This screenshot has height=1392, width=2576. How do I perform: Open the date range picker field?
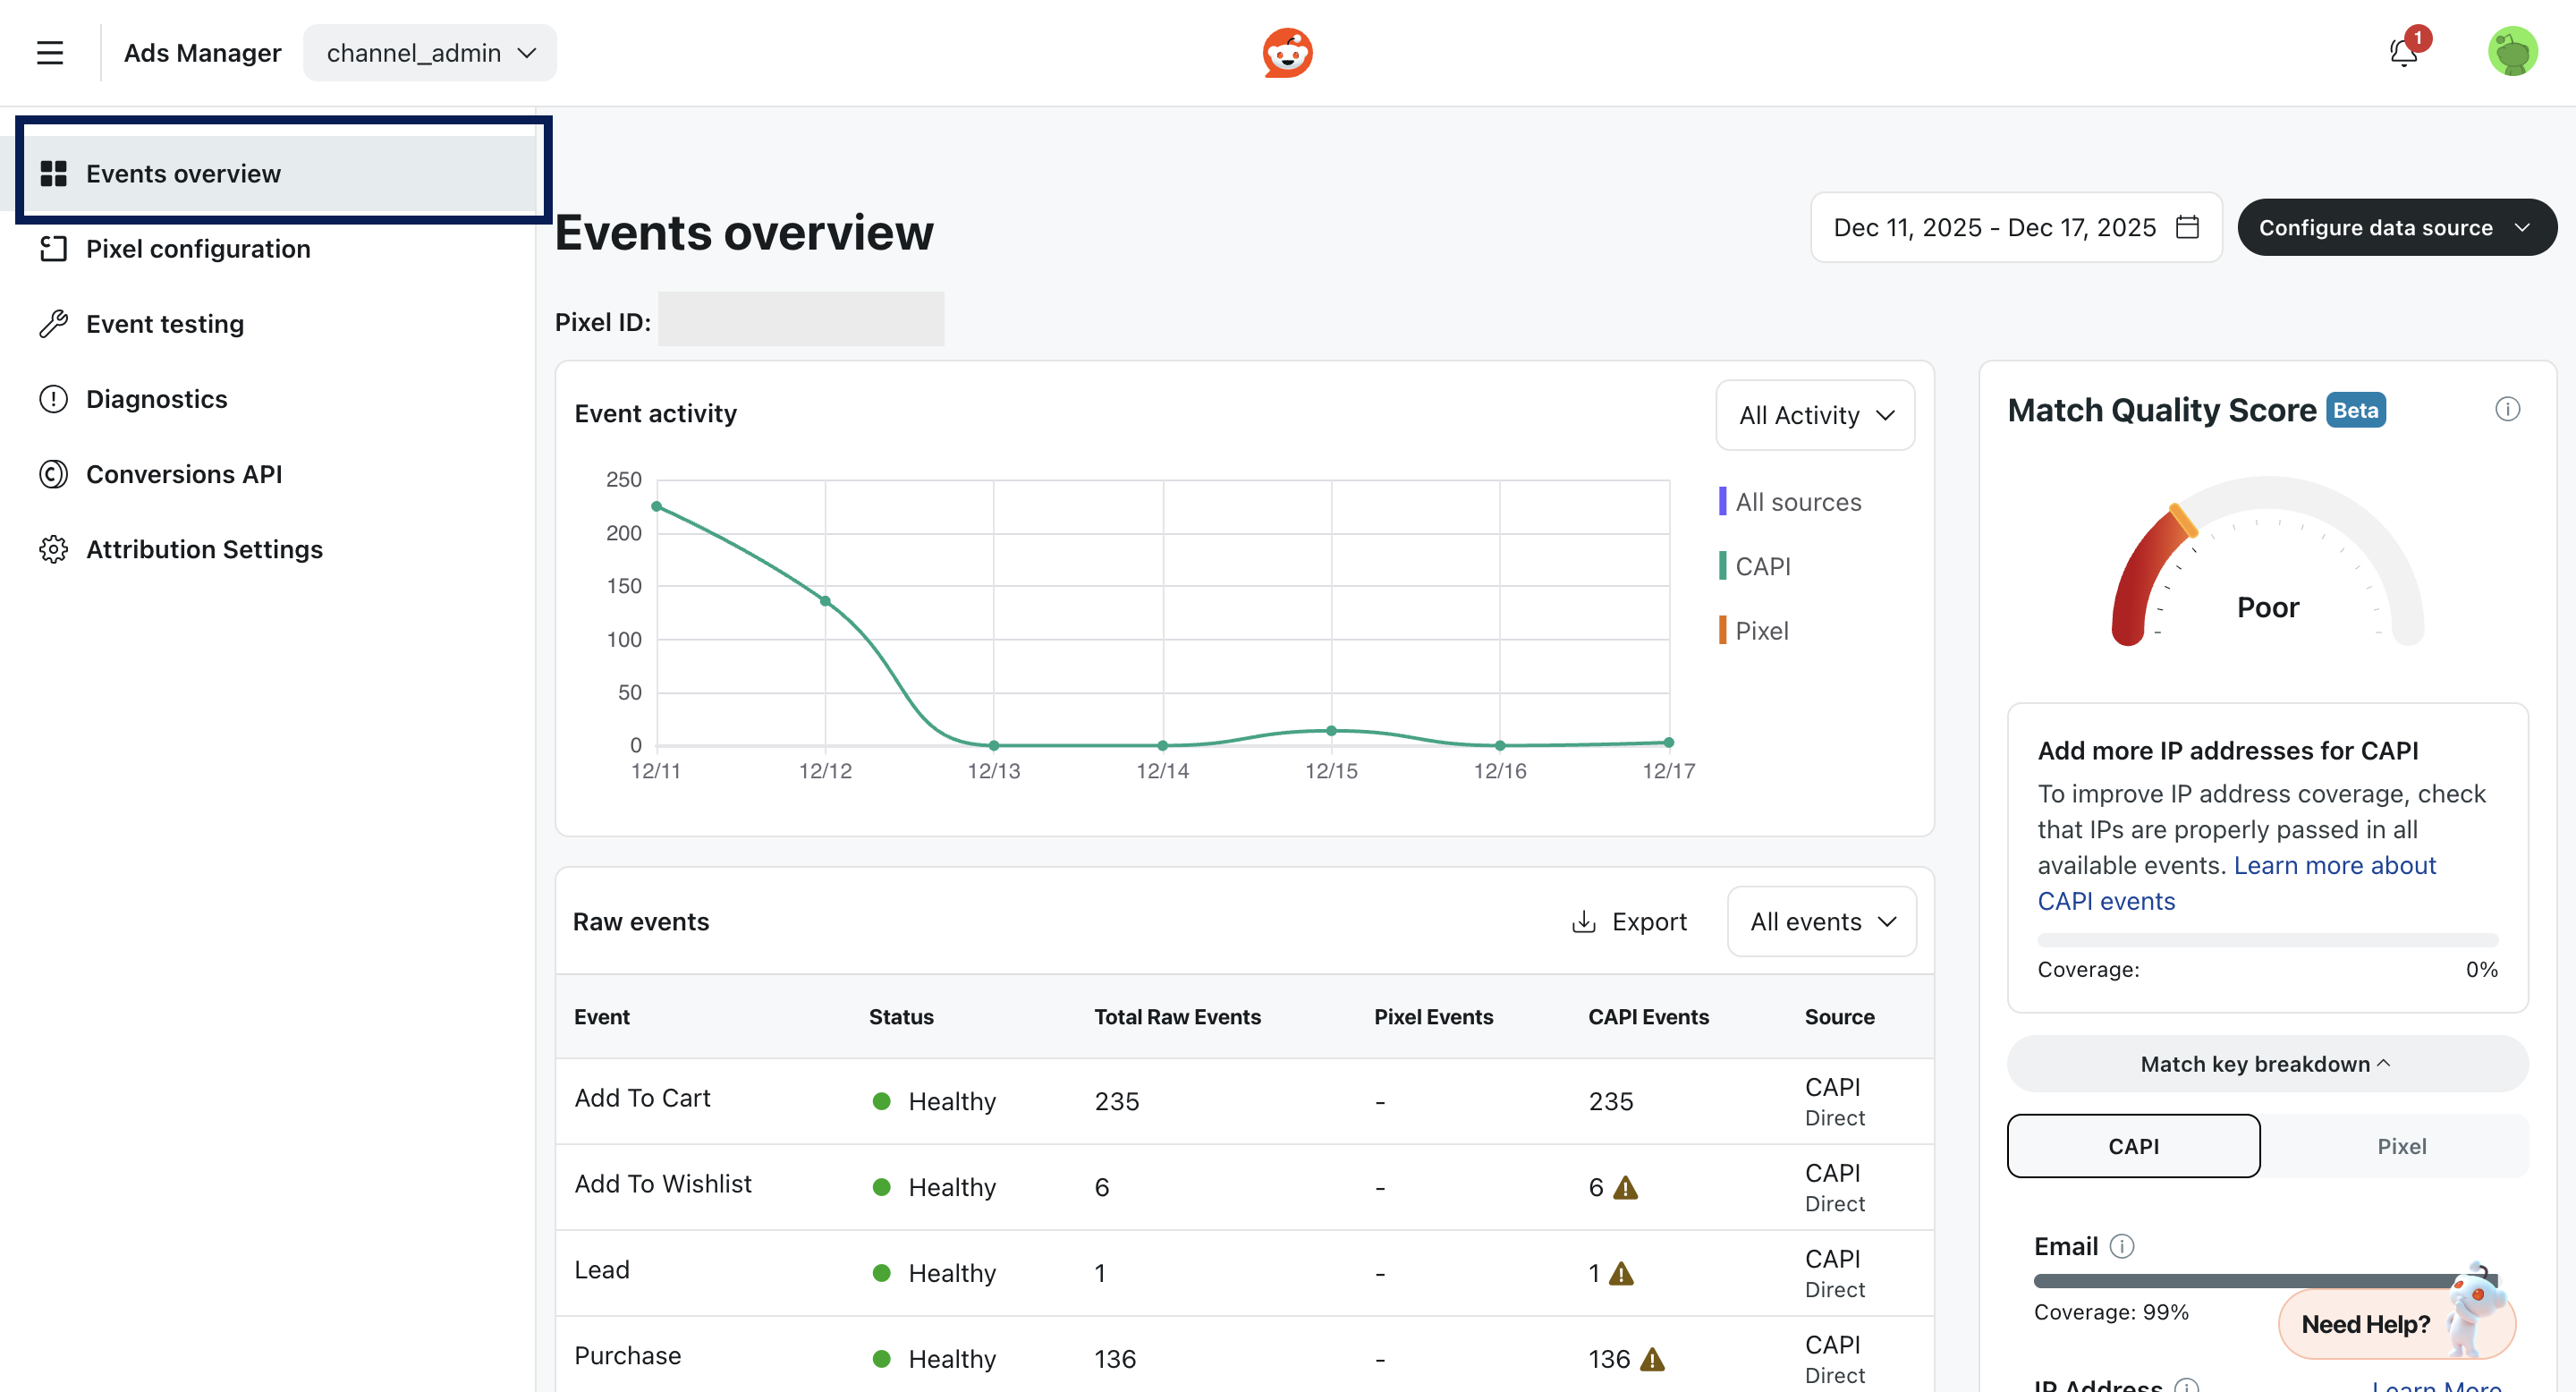(2015, 228)
